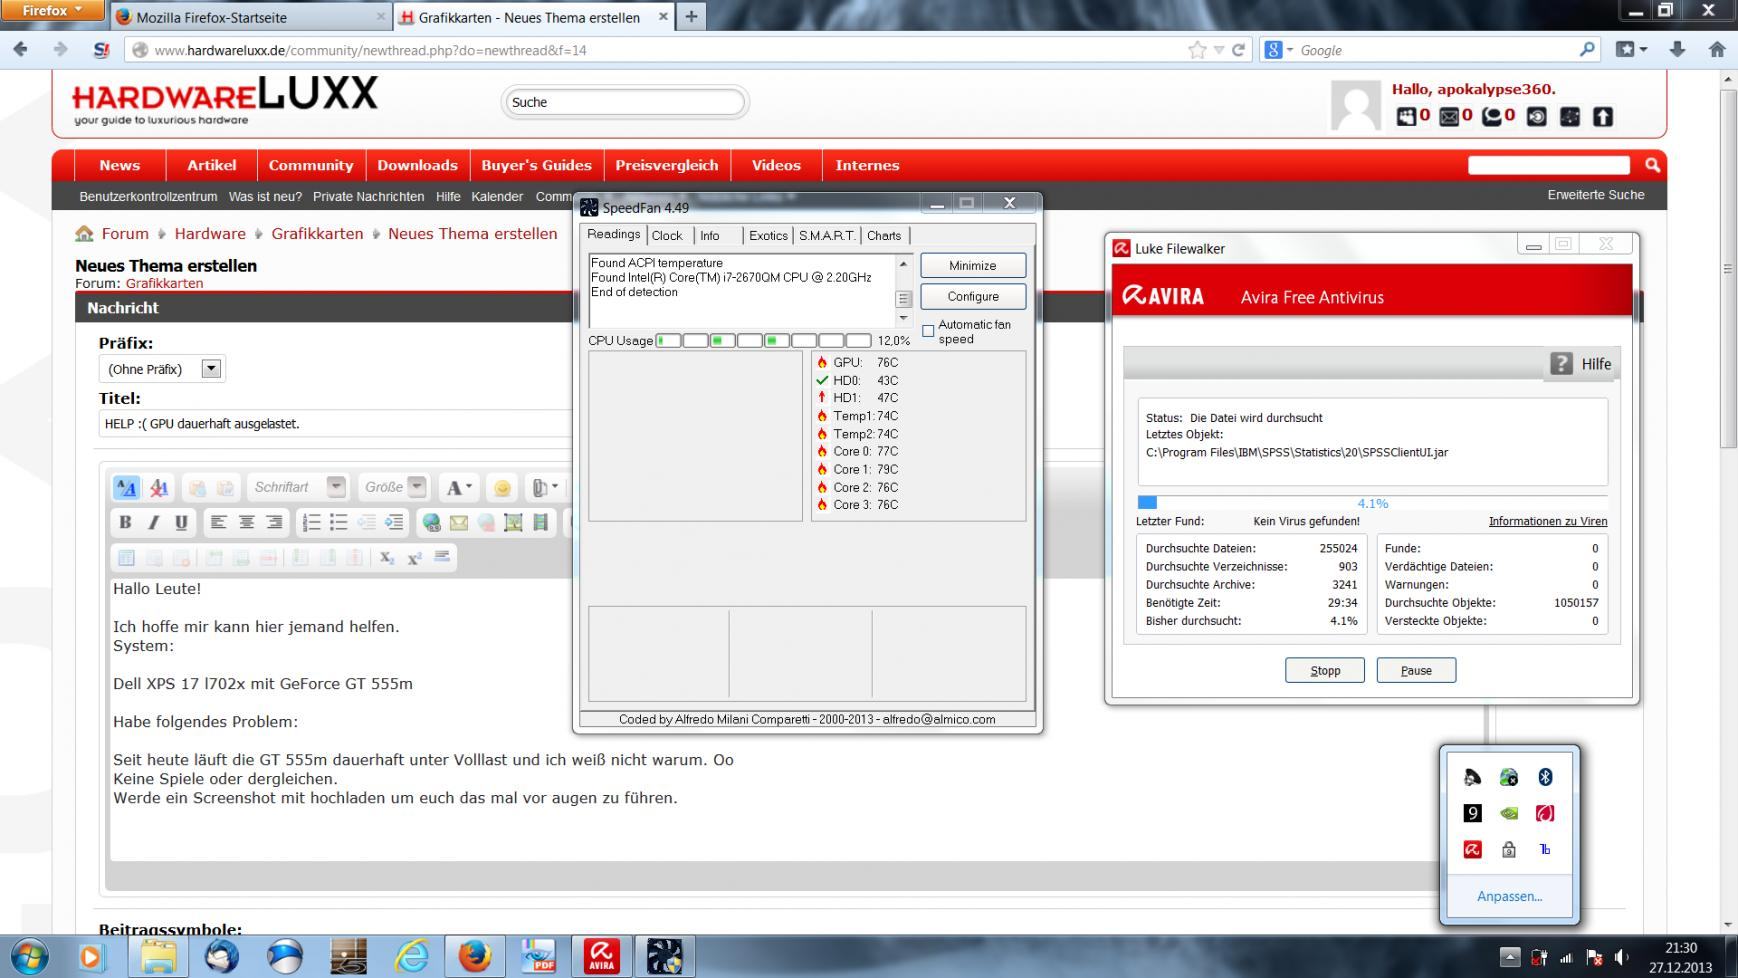The image size is (1738, 978).
Task: Insert a numbered list
Action: click(311, 522)
